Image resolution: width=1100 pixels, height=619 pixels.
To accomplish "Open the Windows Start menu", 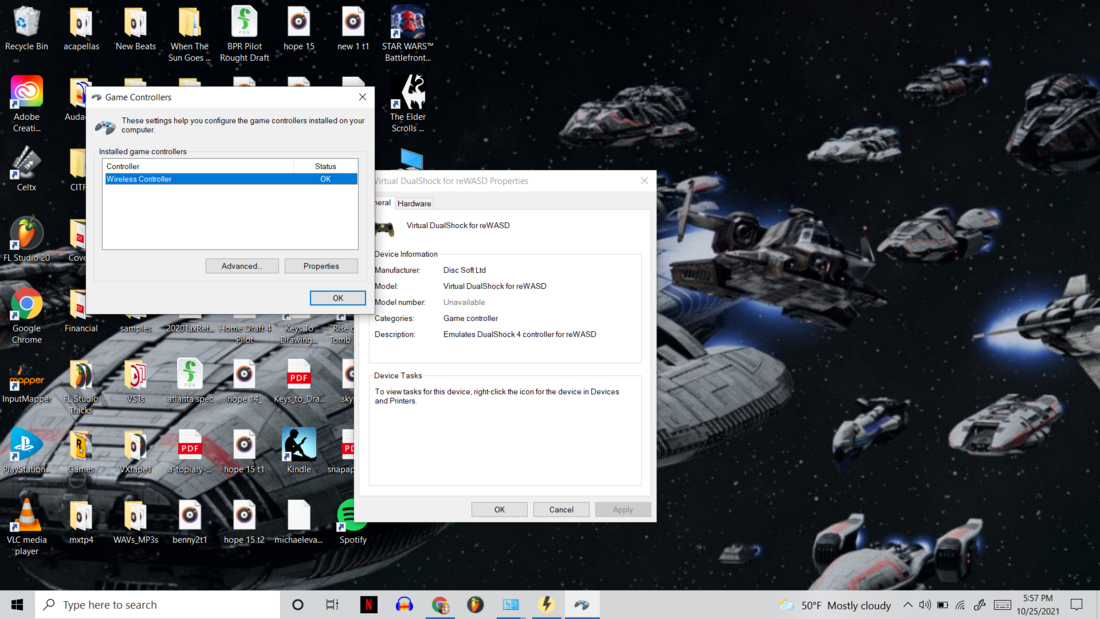I will pyautogui.click(x=18, y=604).
